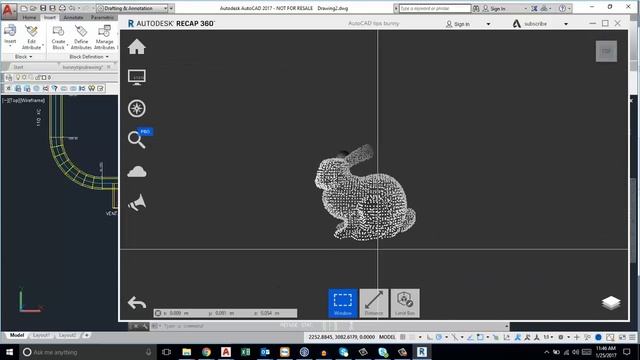Expand the ReCap Sign in dropdown arrow
The width and height of the screenshot is (640, 360).
coord(488,24)
